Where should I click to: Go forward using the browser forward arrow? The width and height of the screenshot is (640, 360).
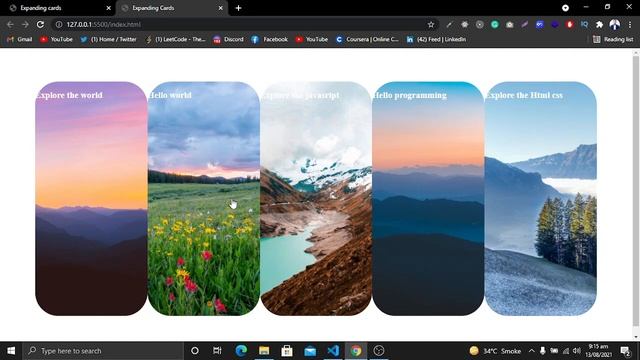pyautogui.click(x=25, y=24)
